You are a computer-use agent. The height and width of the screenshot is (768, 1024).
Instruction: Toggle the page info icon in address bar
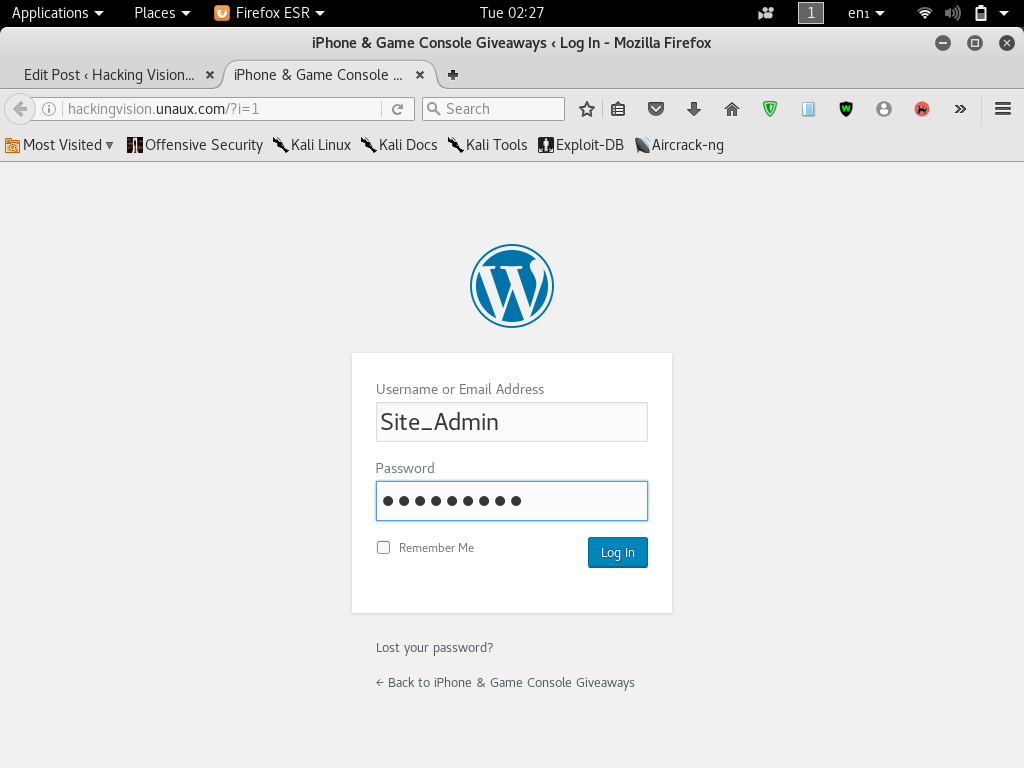click(x=49, y=109)
